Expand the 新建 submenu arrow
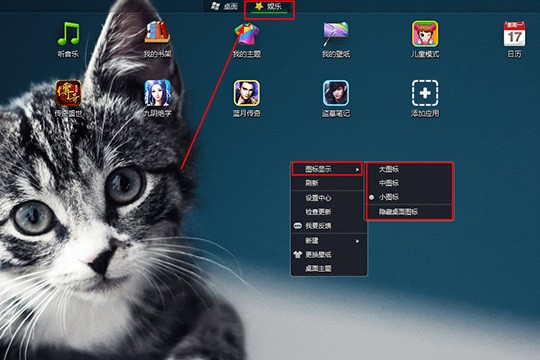540x360 pixels. (x=357, y=241)
